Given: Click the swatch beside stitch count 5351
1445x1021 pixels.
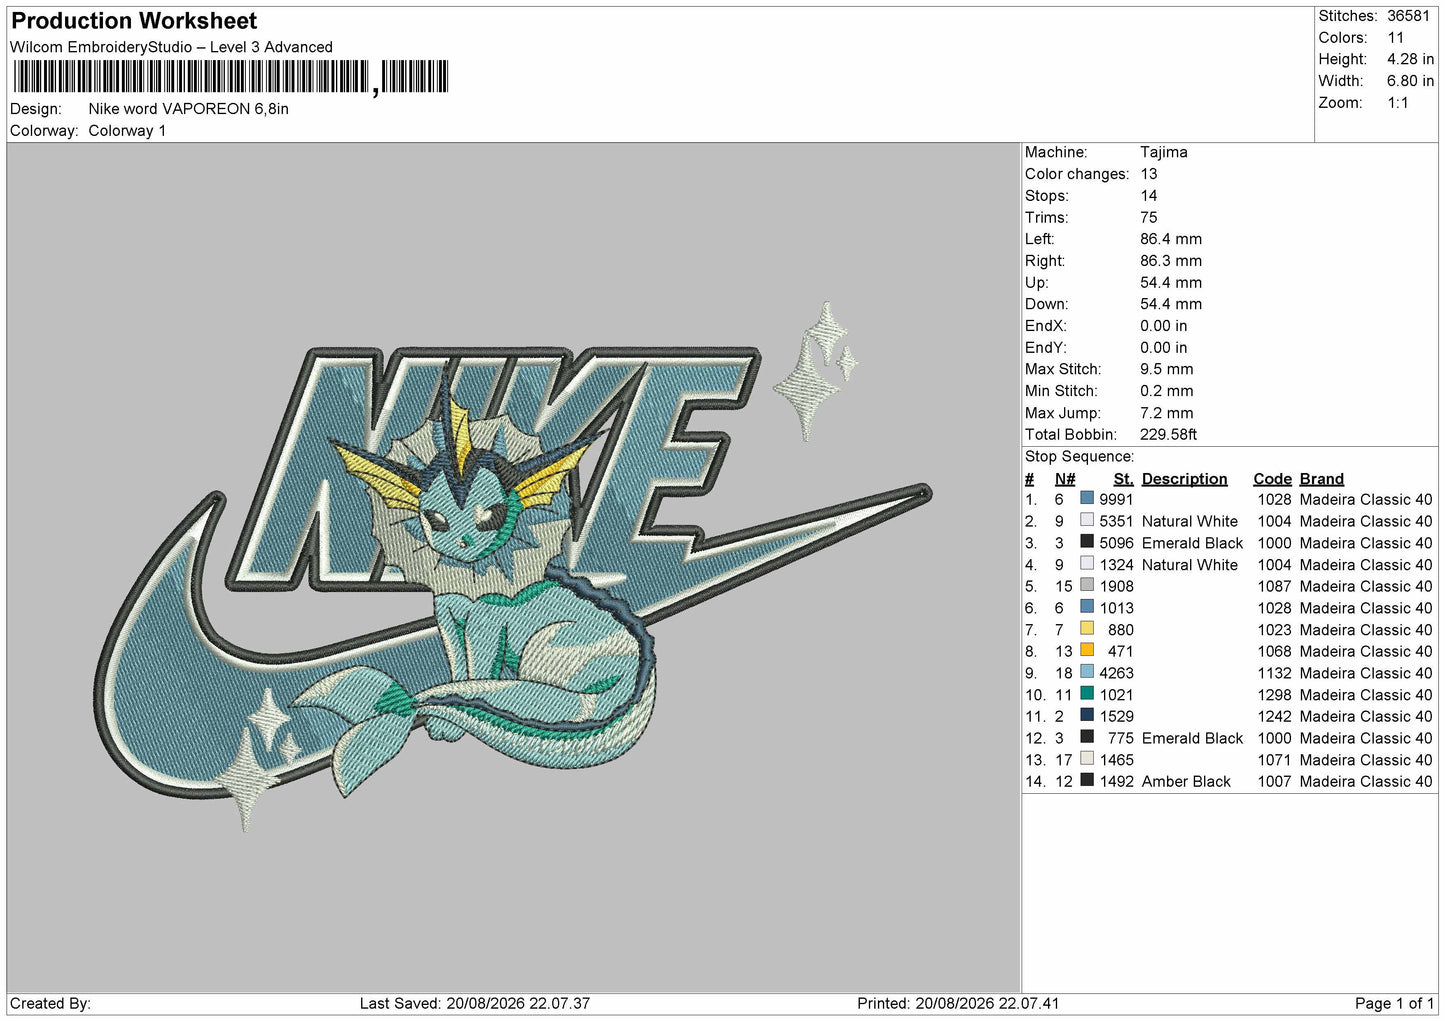Looking at the screenshot, I should click(1087, 520).
